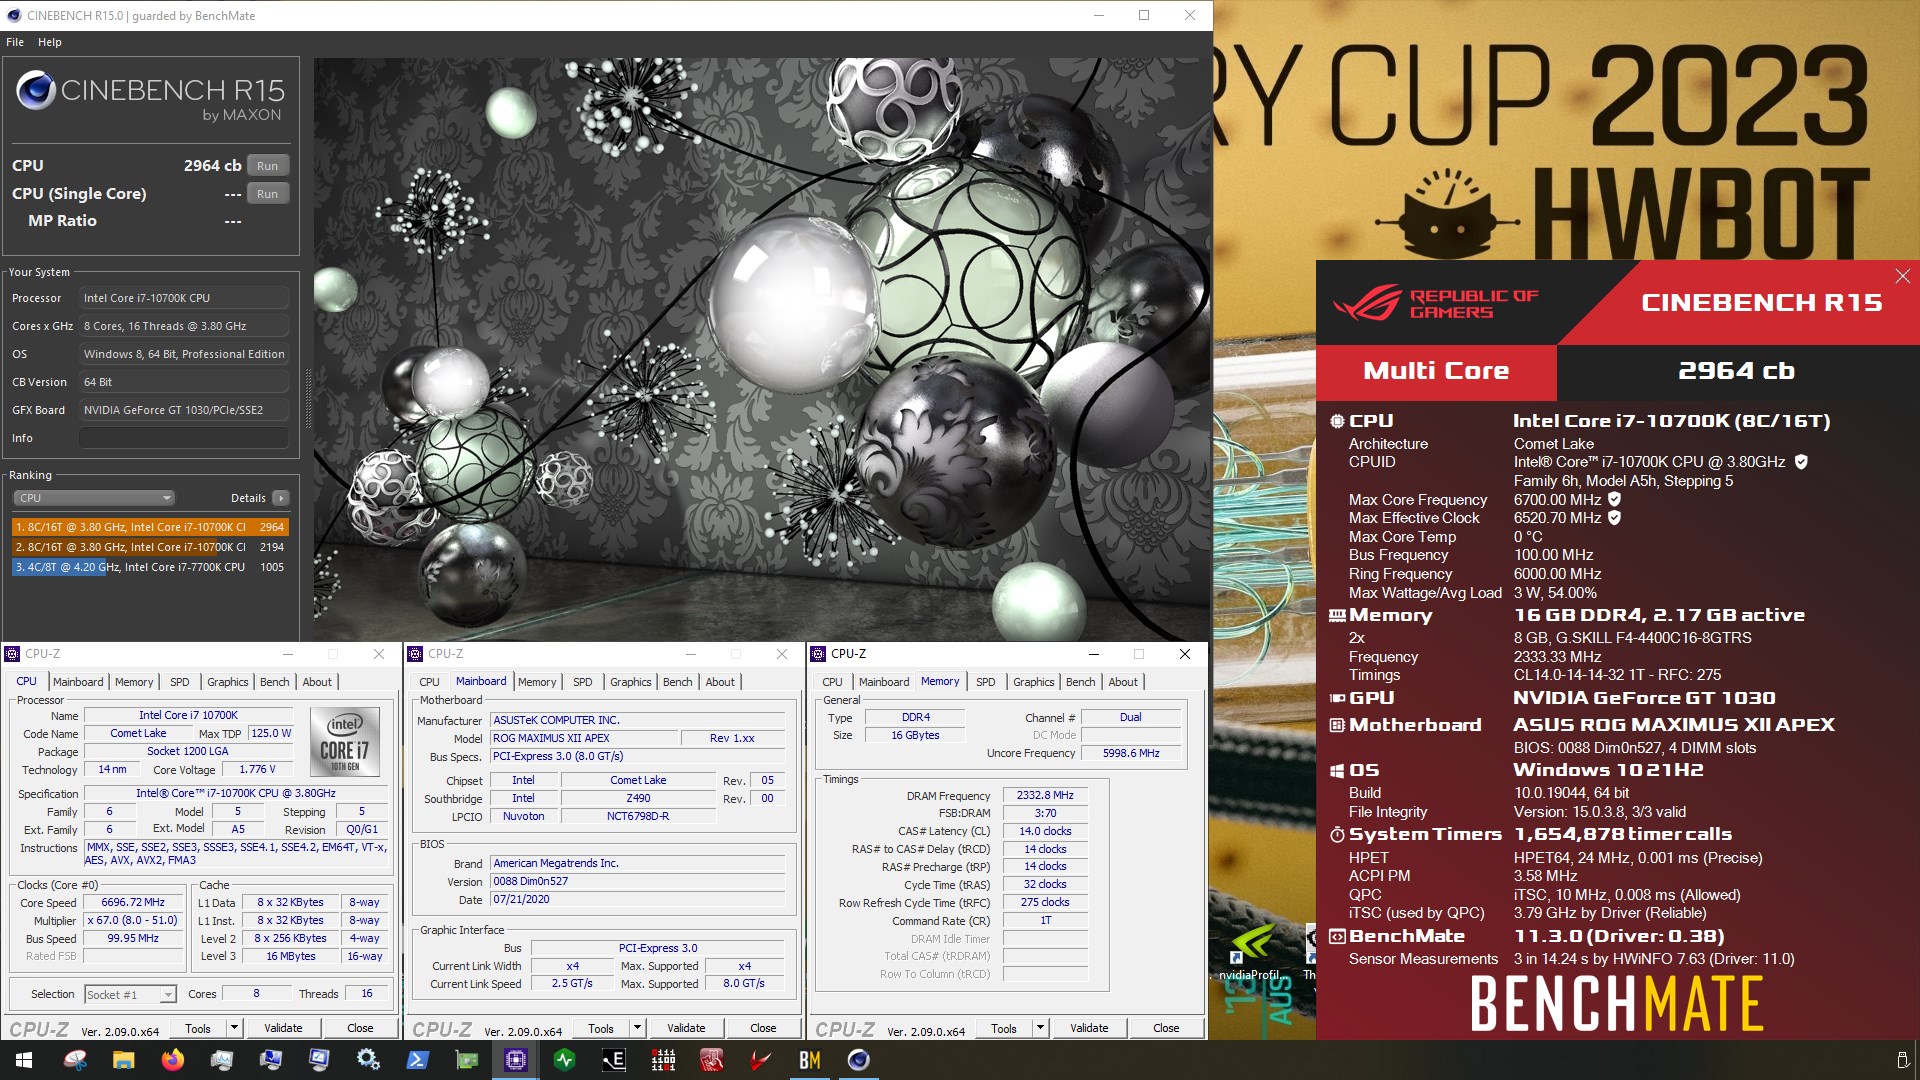Viewport: 1920px width, 1080px height.
Task: Open the black E-curve taskbar icon
Action: click(x=613, y=1060)
